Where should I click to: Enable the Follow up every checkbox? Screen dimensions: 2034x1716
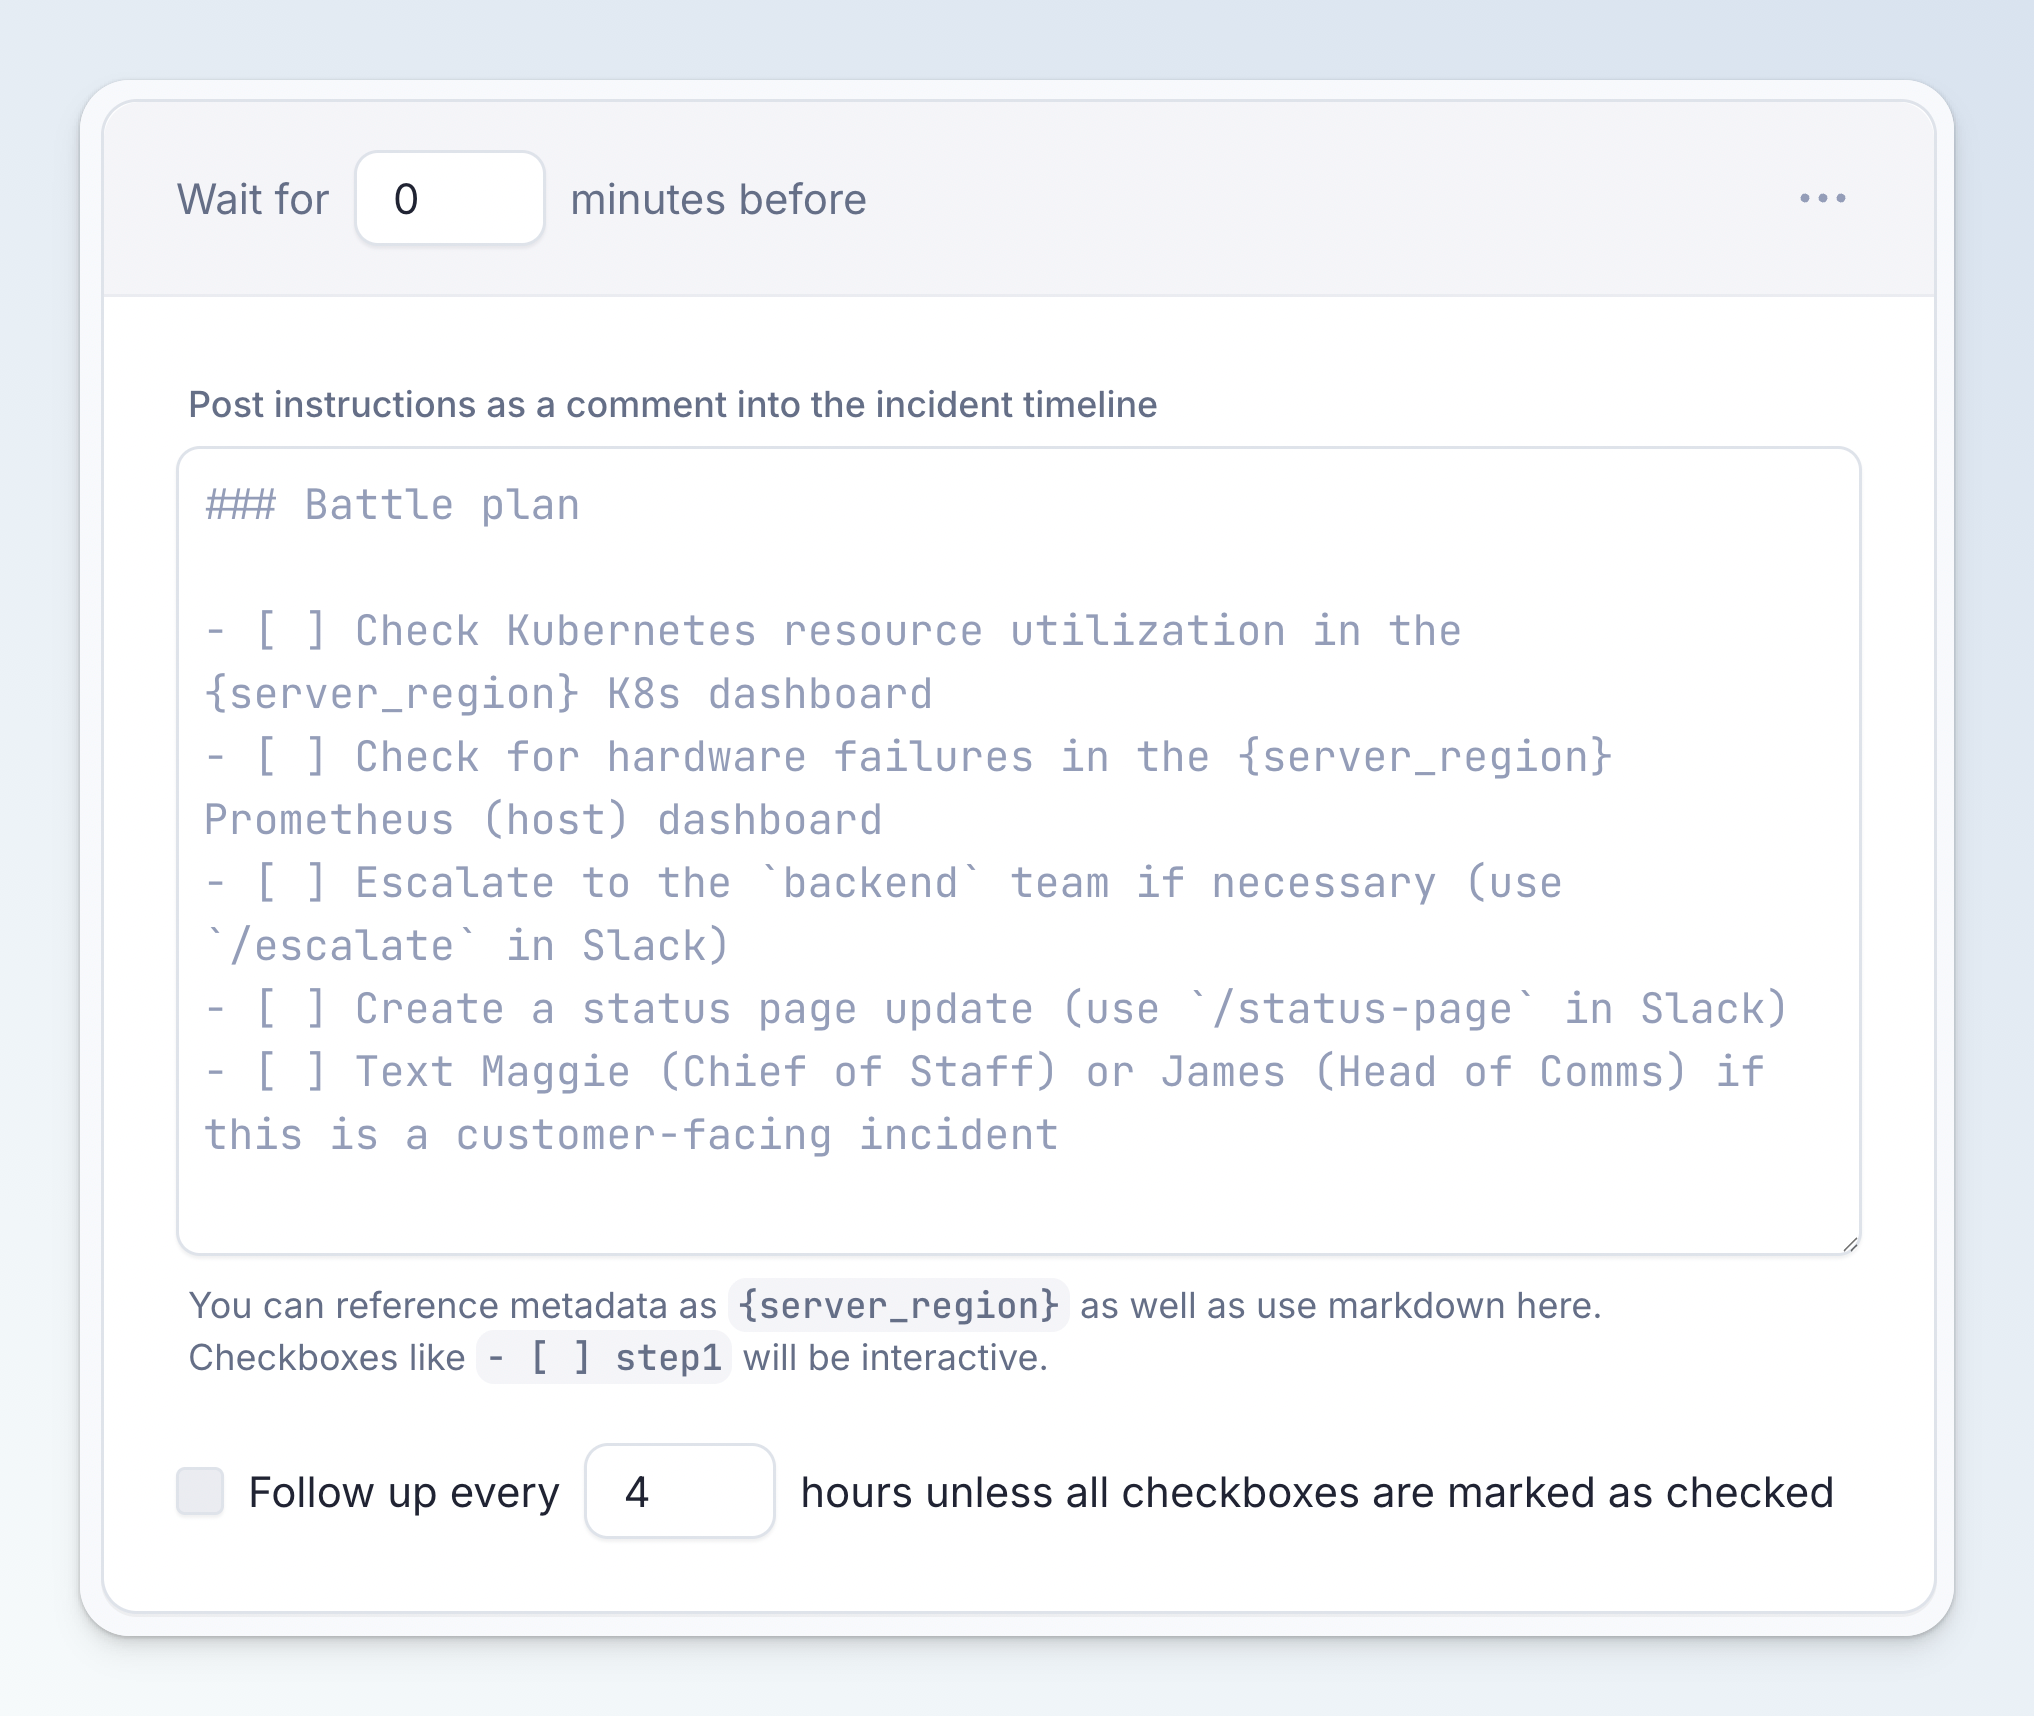pos(199,1492)
